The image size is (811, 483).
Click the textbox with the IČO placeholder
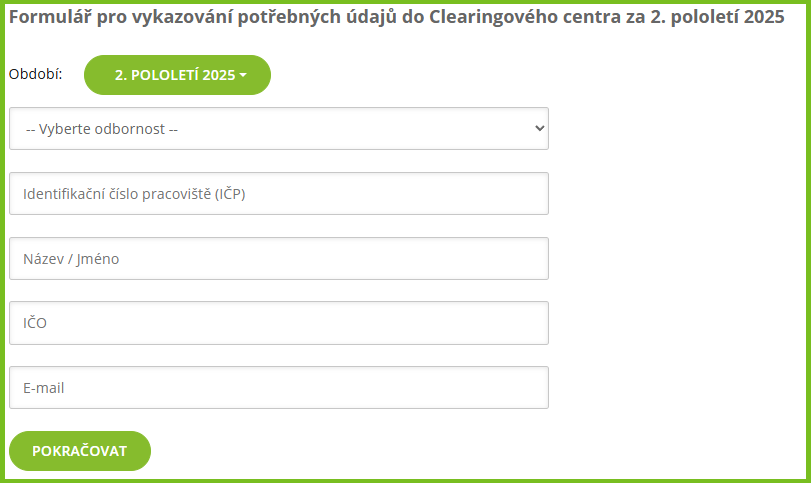point(279,323)
